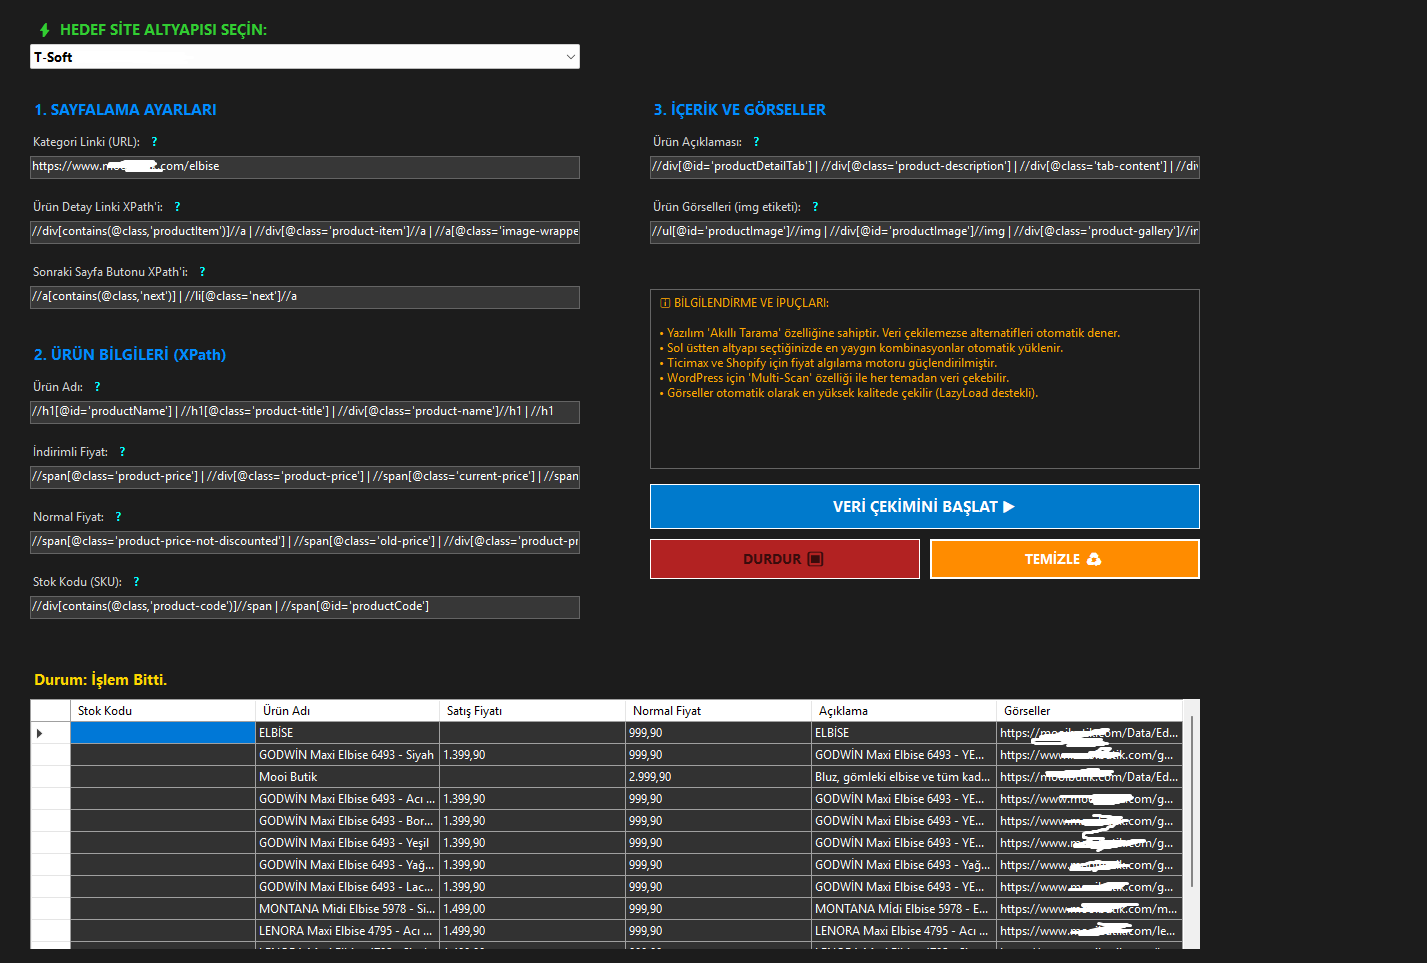The width and height of the screenshot is (1427, 963).
Task: Open the T-Soft site platform dropdown
Action: [x=305, y=57]
